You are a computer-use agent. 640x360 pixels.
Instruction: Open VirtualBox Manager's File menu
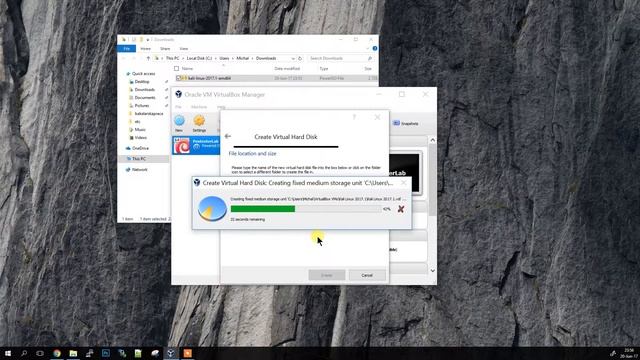click(x=178, y=107)
